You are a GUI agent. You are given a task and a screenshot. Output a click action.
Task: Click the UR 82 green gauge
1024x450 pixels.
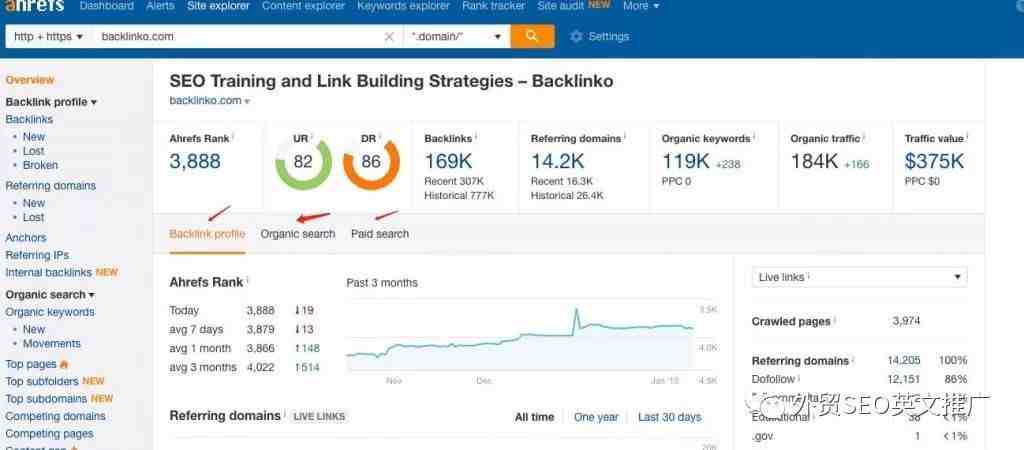[303, 161]
